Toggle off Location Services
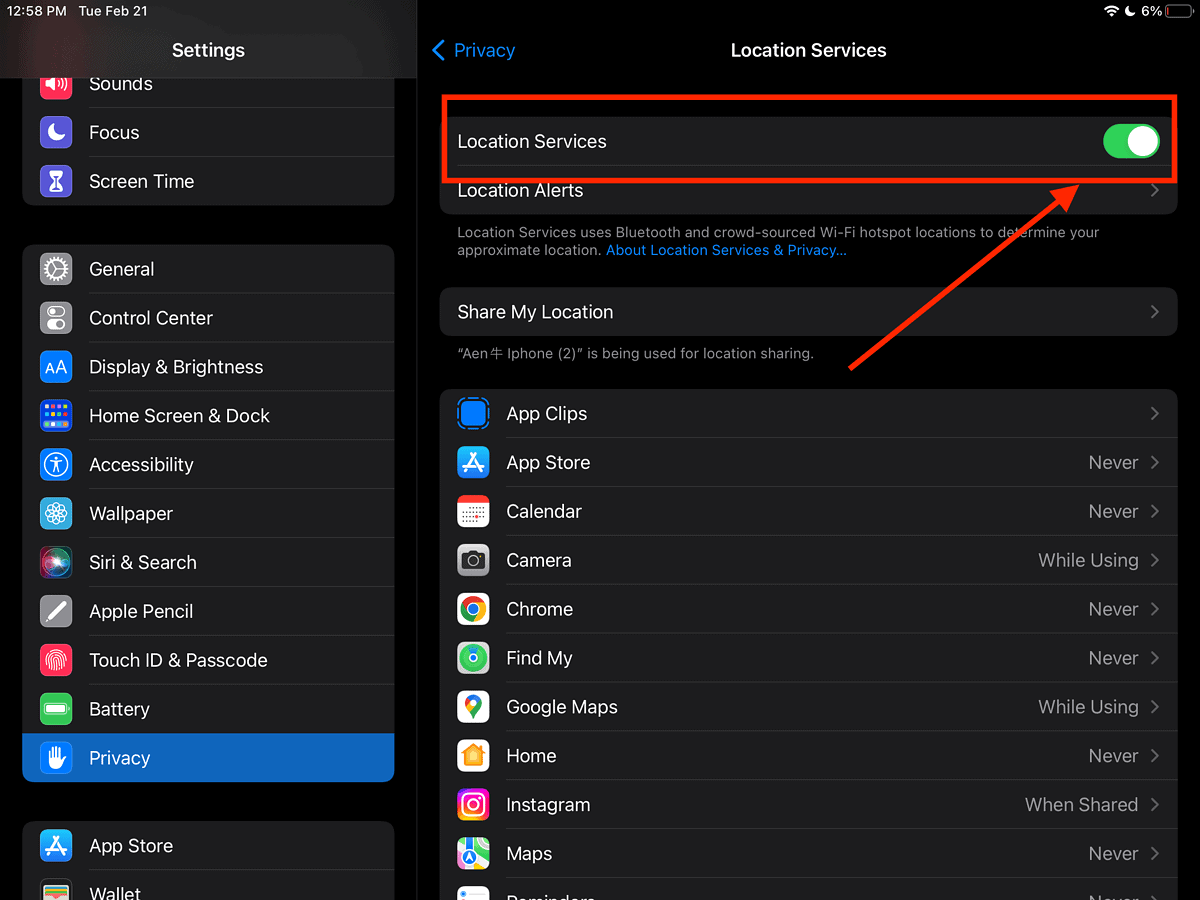Viewport: 1200px width, 900px height. (1131, 141)
